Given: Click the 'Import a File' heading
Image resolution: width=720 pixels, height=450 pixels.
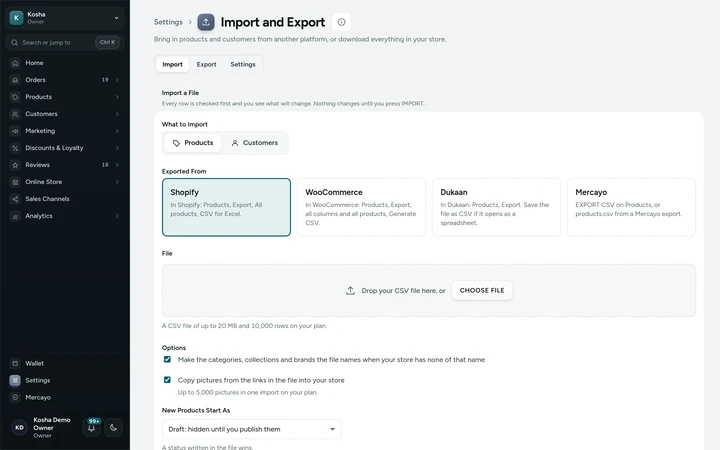Looking at the screenshot, I should pos(180,93).
